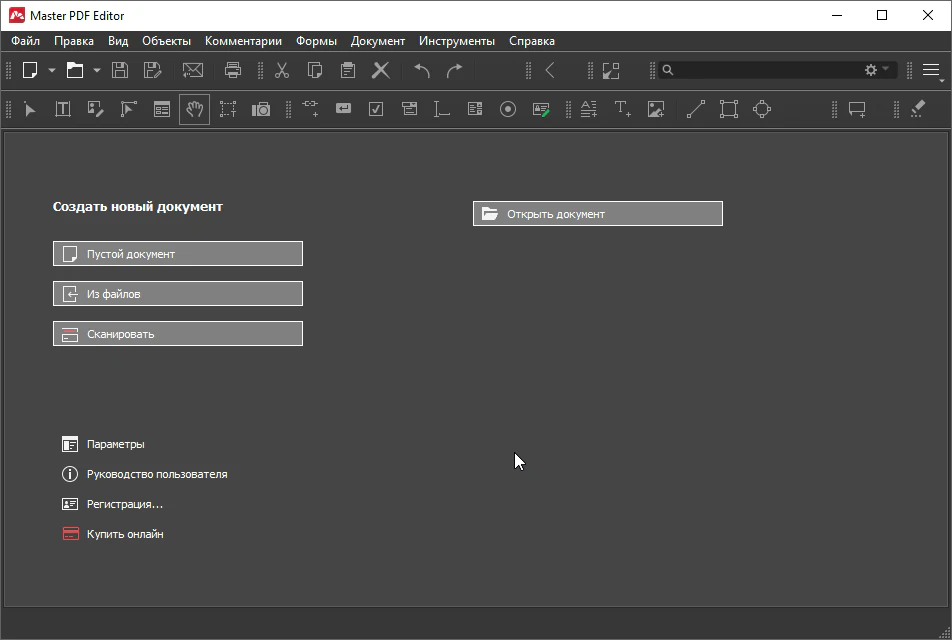Click the Send by email envelope icon
This screenshot has height=640, width=952.
coord(193,70)
